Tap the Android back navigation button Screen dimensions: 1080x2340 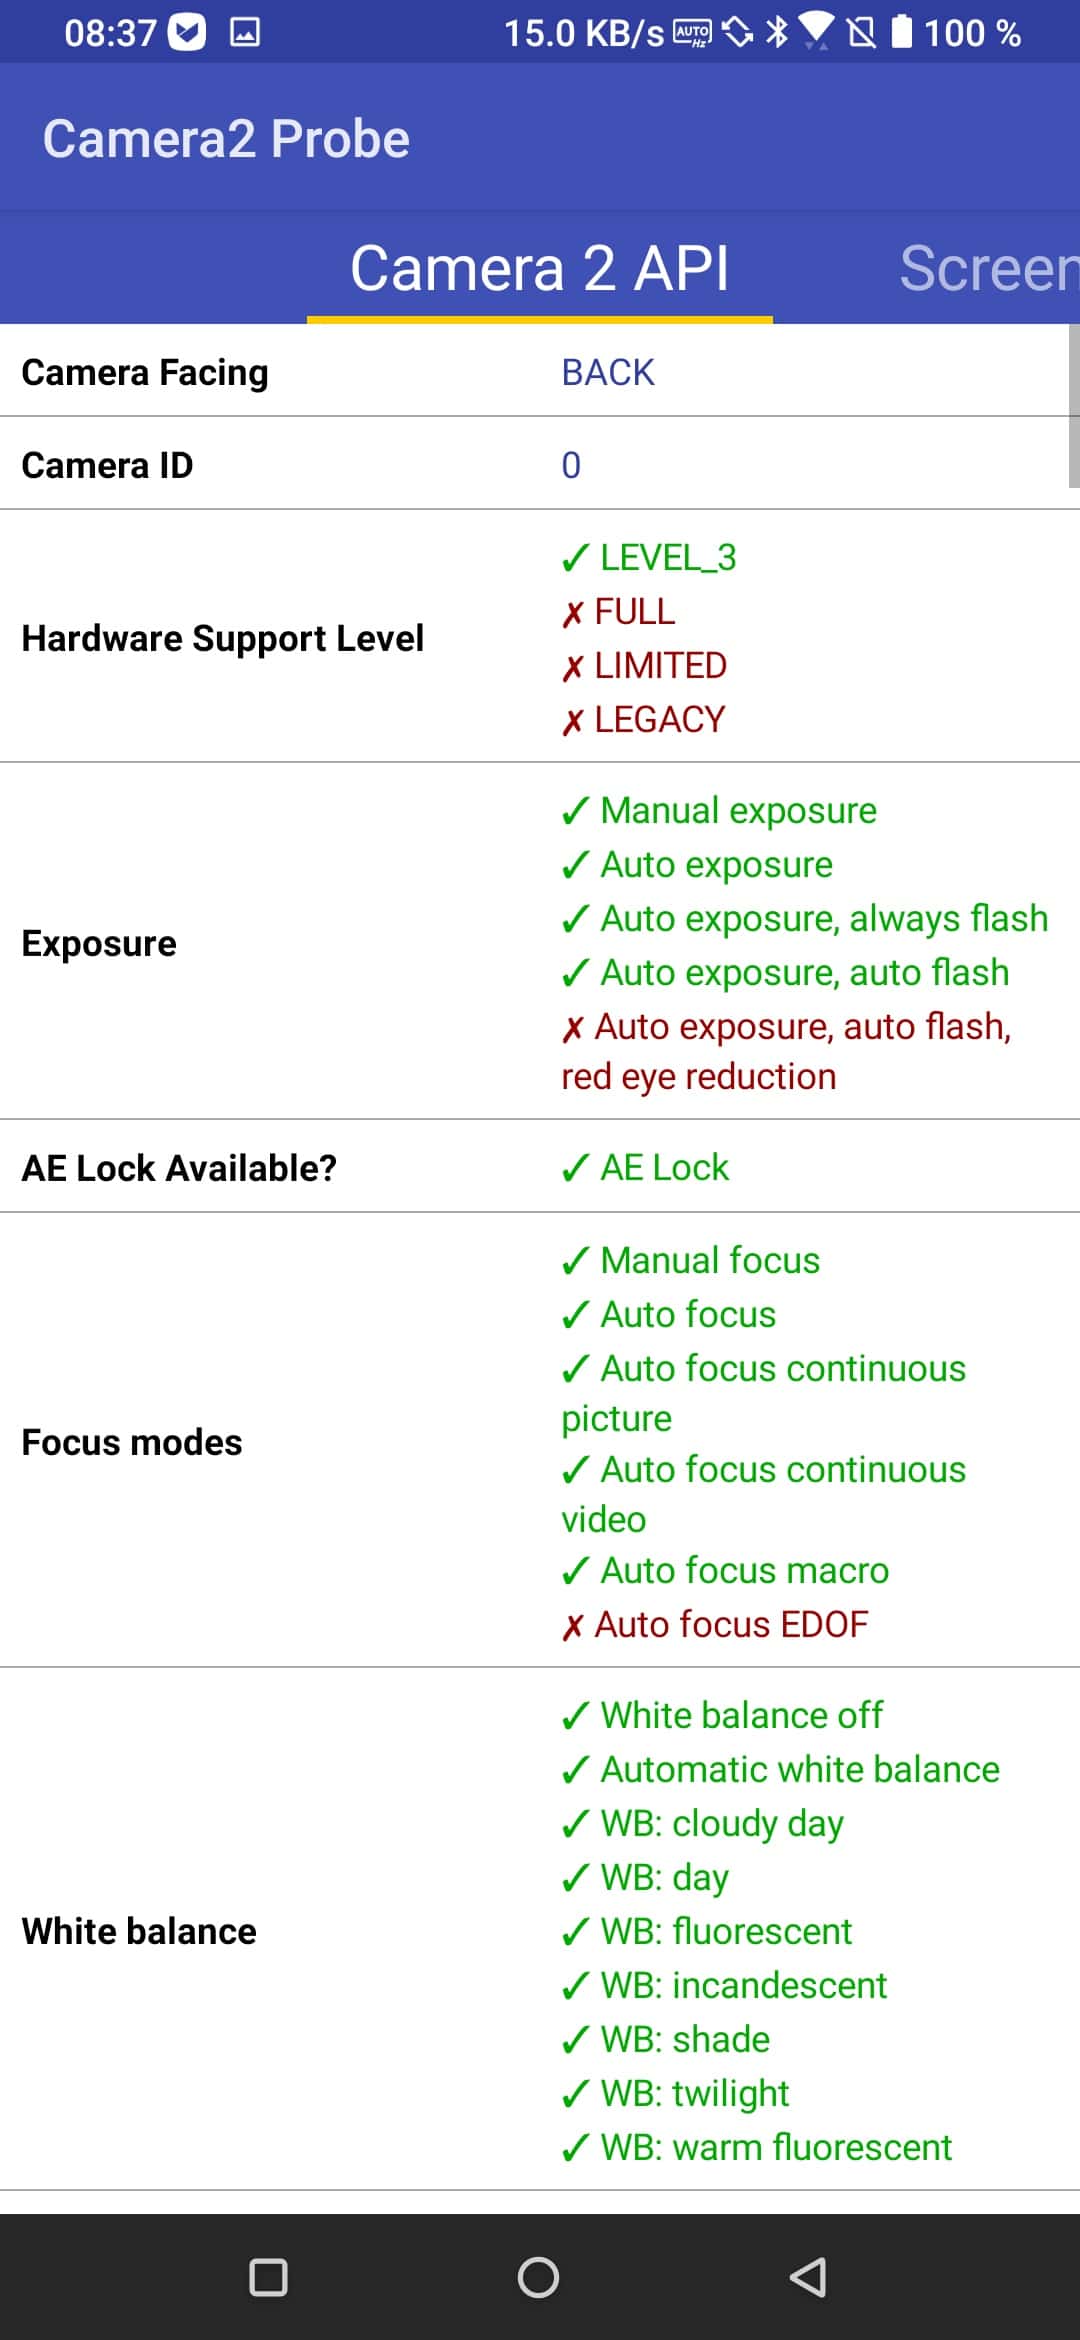coord(808,2277)
